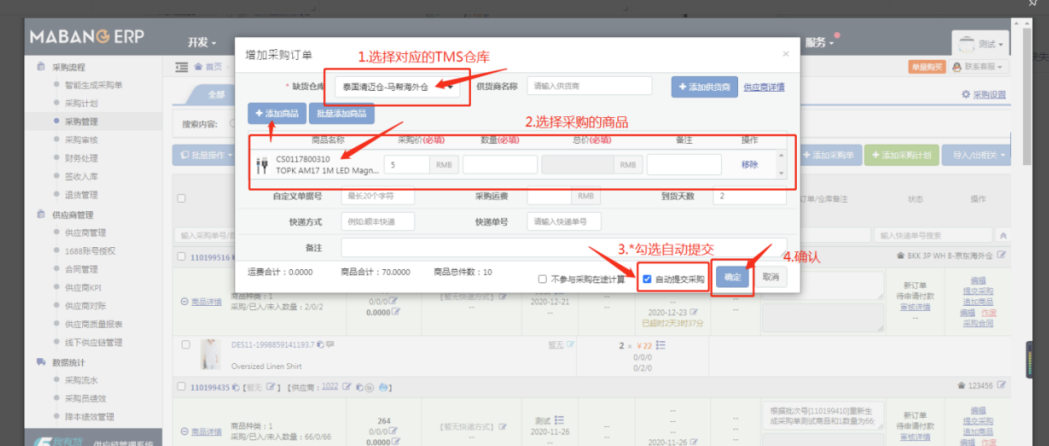This screenshot has width=1049, height=446.
Task: Click Oversized Linen Shirt thumbnail
Action: [x=211, y=354]
